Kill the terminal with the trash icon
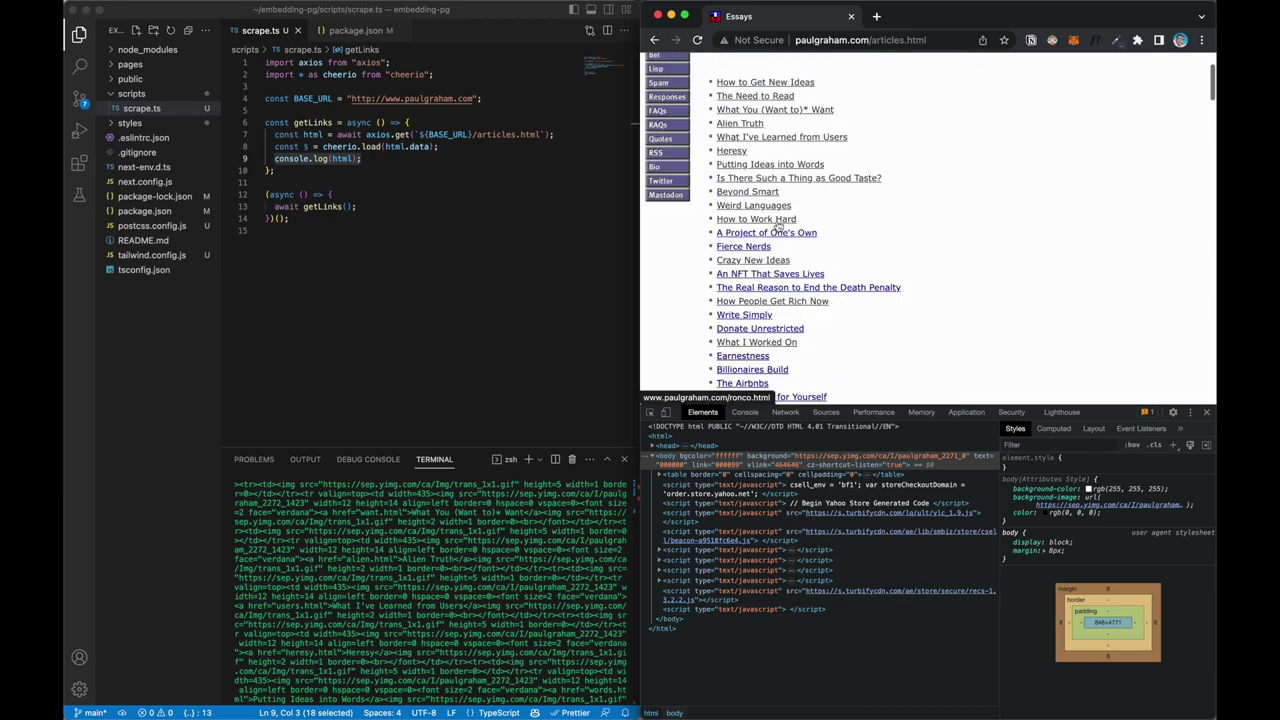This screenshot has width=1280, height=720. coord(572,459)
